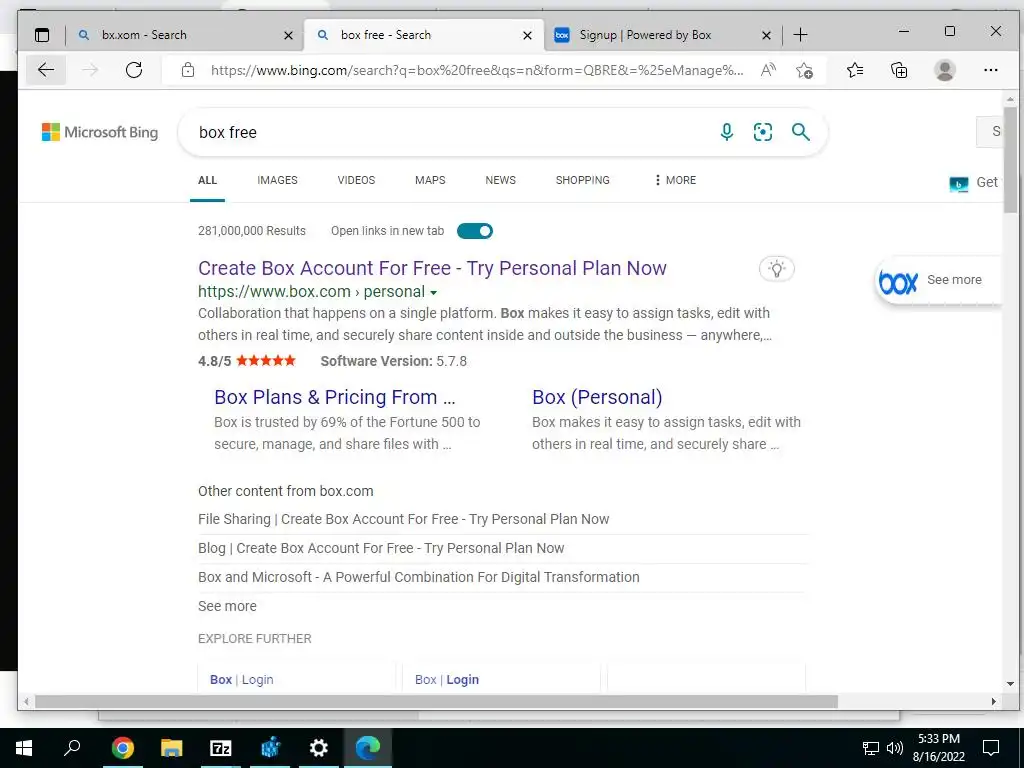This screenshot has width=1024, height=768.
Task: Go back using the back arrow
Action: 46,70
